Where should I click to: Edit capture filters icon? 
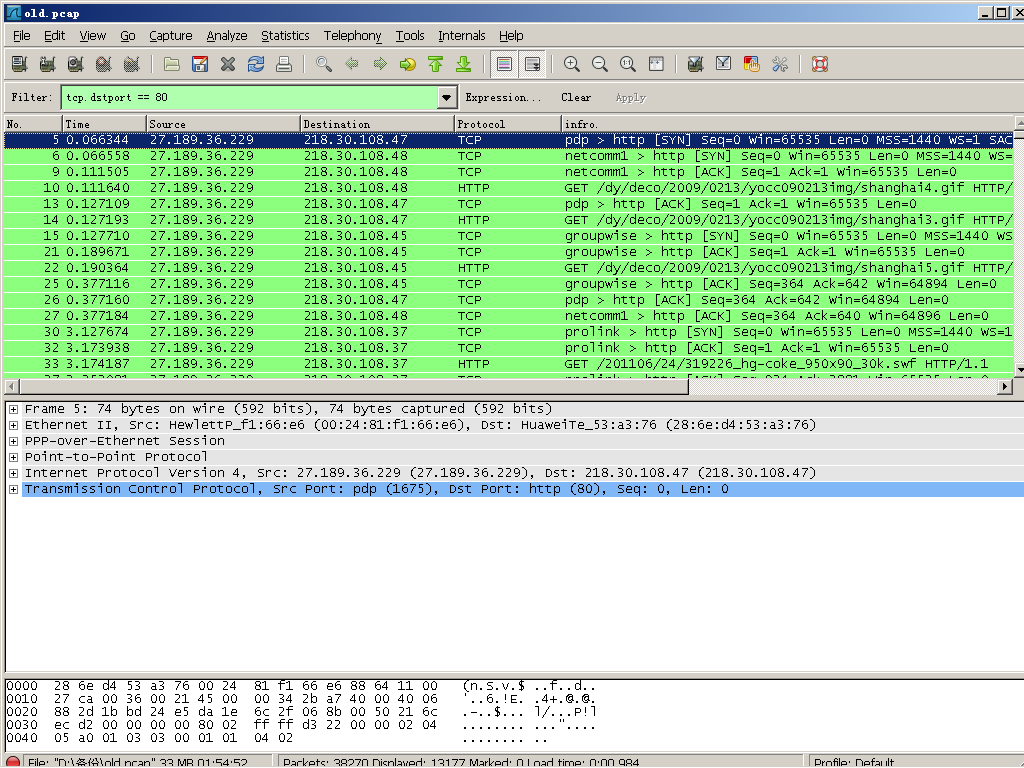[x=696, y=64]
